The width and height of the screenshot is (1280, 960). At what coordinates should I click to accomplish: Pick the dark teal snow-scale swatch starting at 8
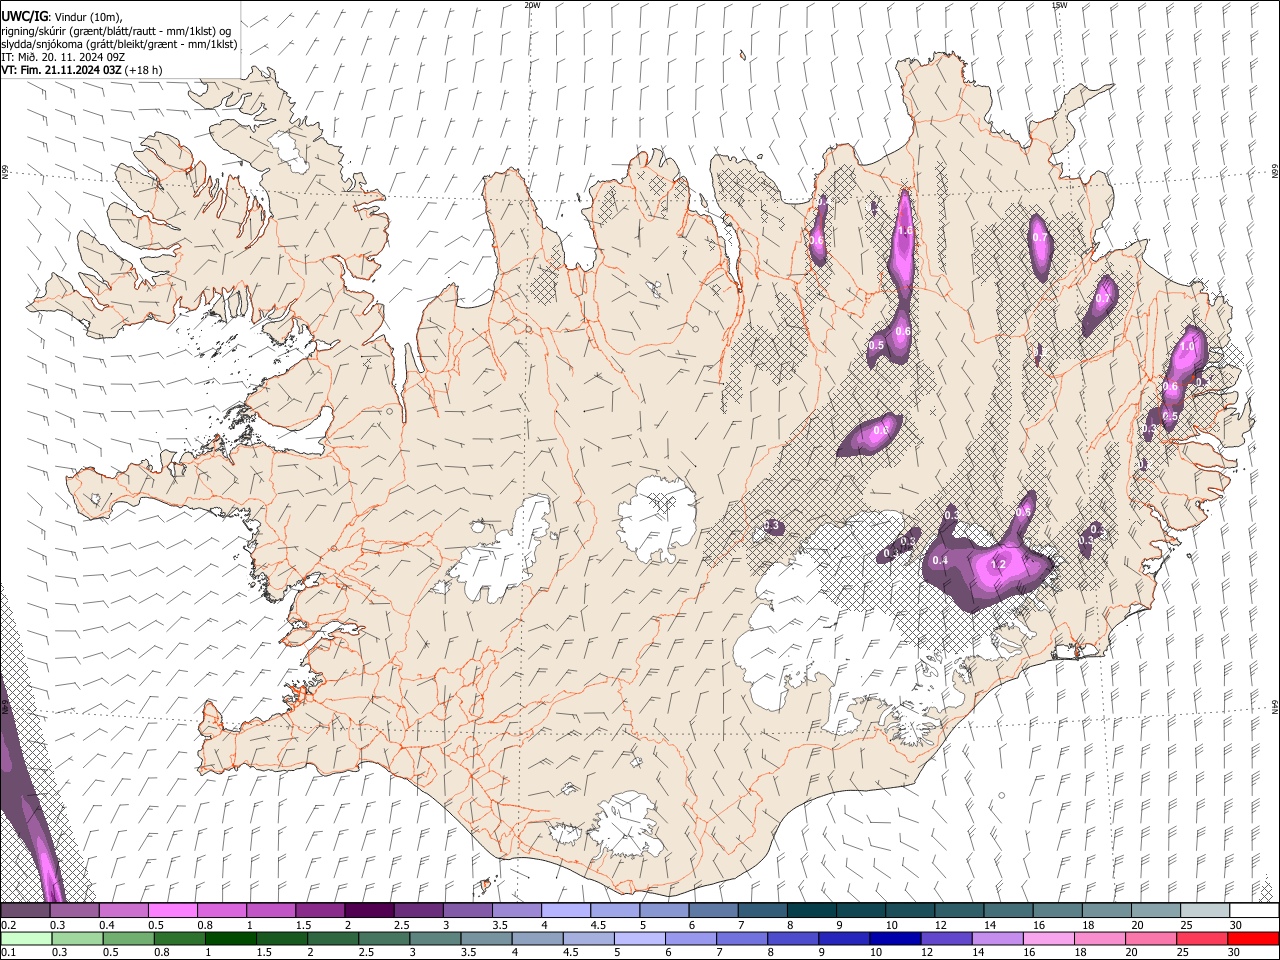click(810, 911)
